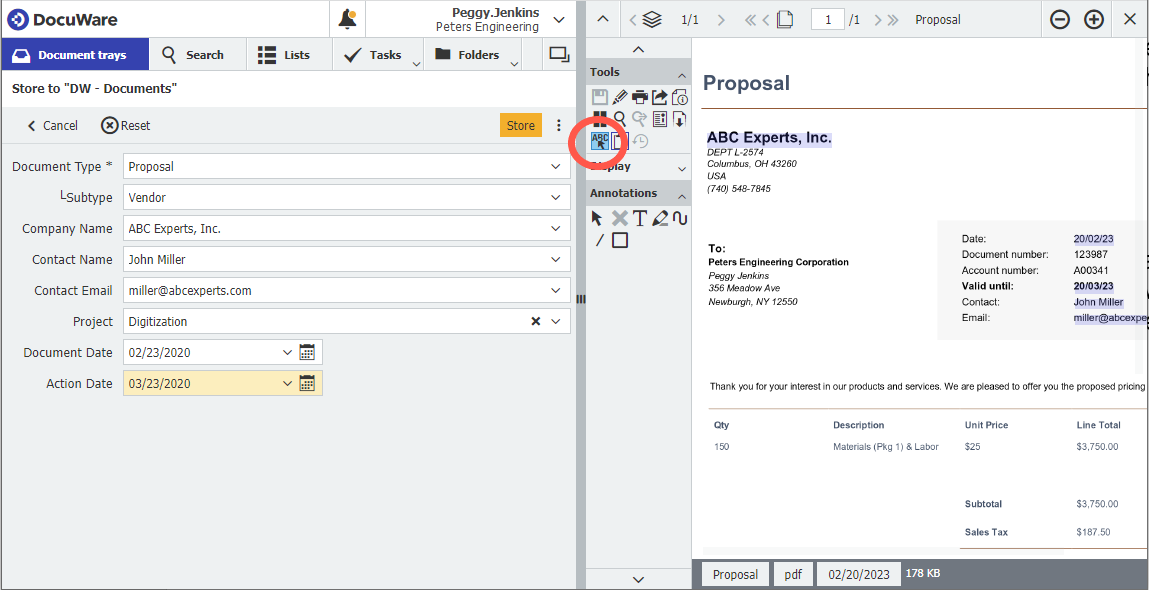Click the notification bell icon
This screenshot has width=1149, height=590.
coord(347,18)
